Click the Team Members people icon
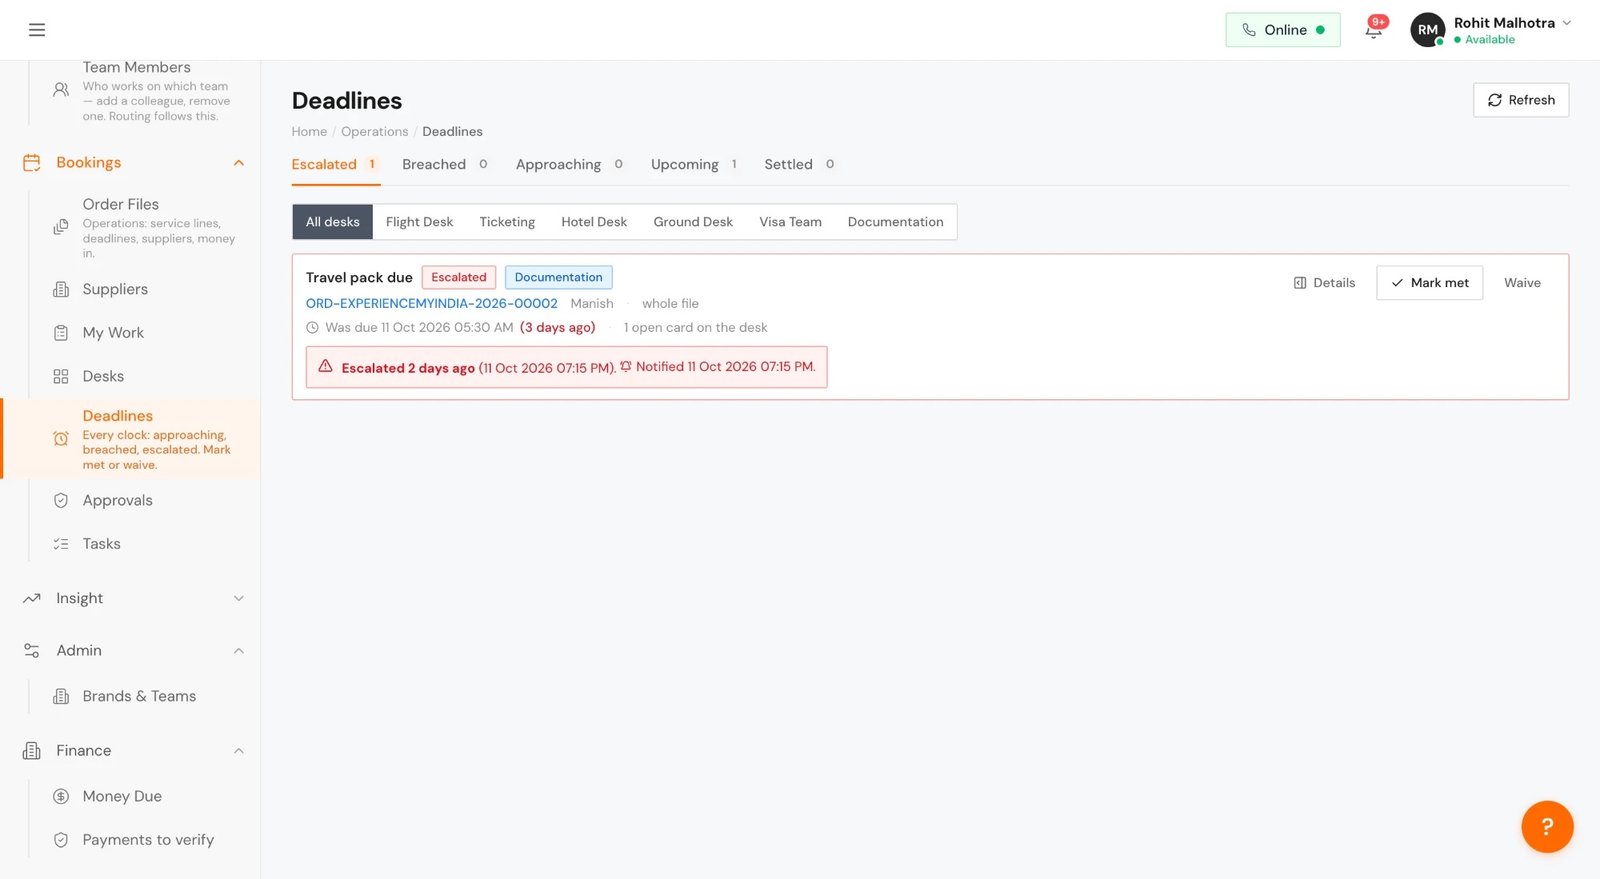This screenshot has width=1600, height=879. coord(61,90)
